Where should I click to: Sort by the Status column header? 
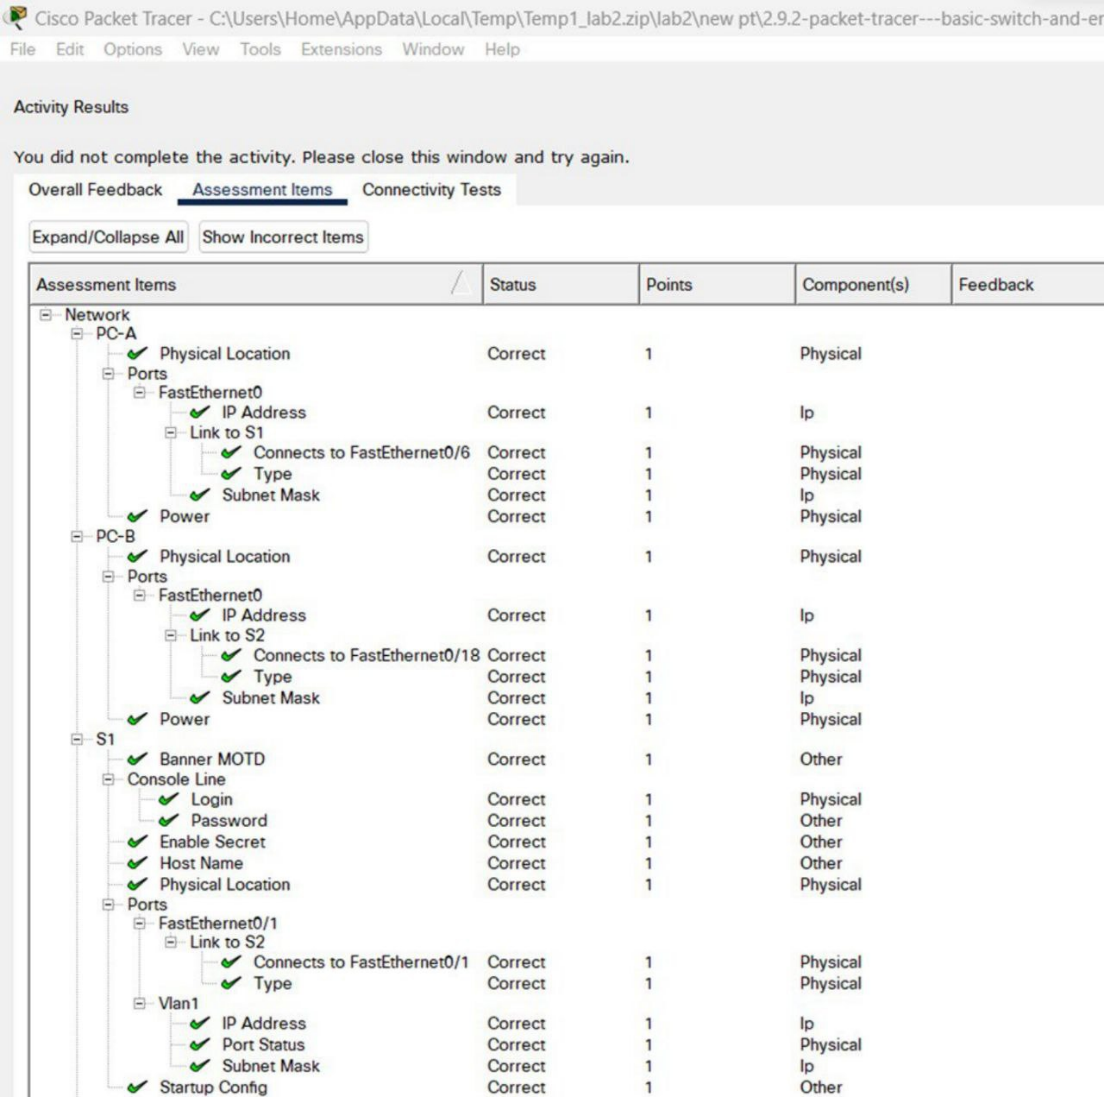(x=560, y=284)
